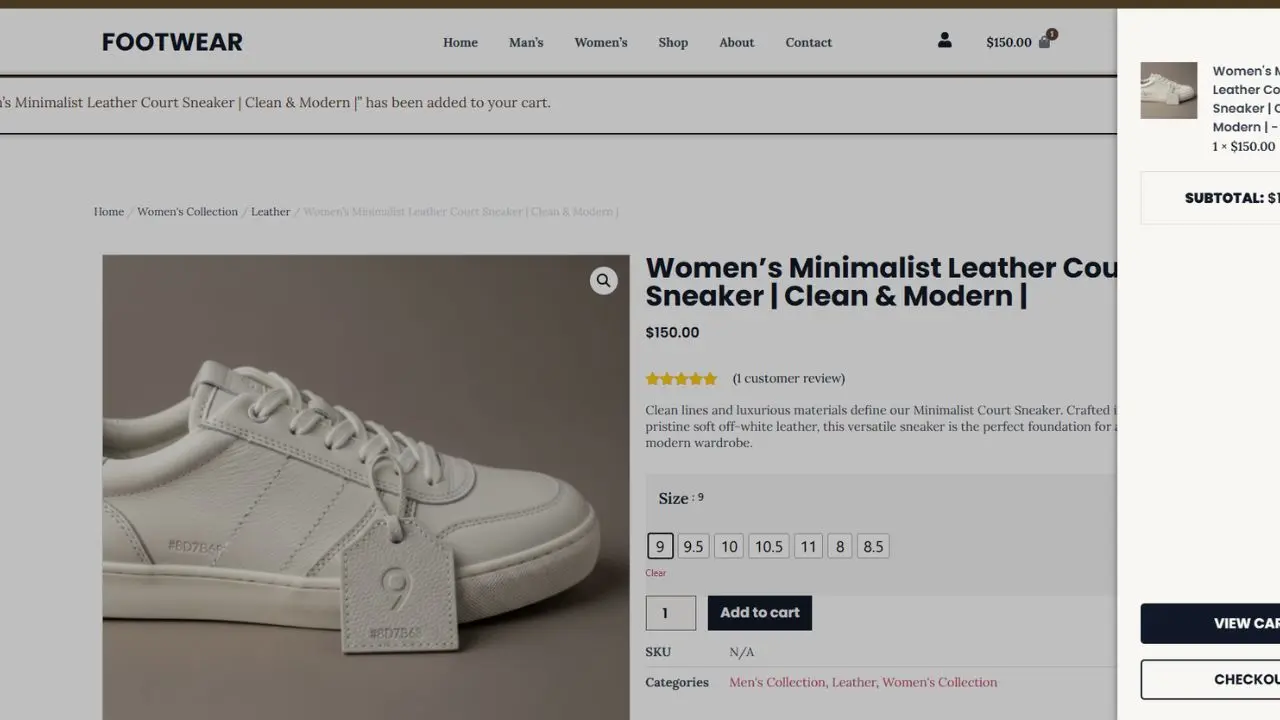Click the user account icon
1280x720 pixels.
point(944,41)
